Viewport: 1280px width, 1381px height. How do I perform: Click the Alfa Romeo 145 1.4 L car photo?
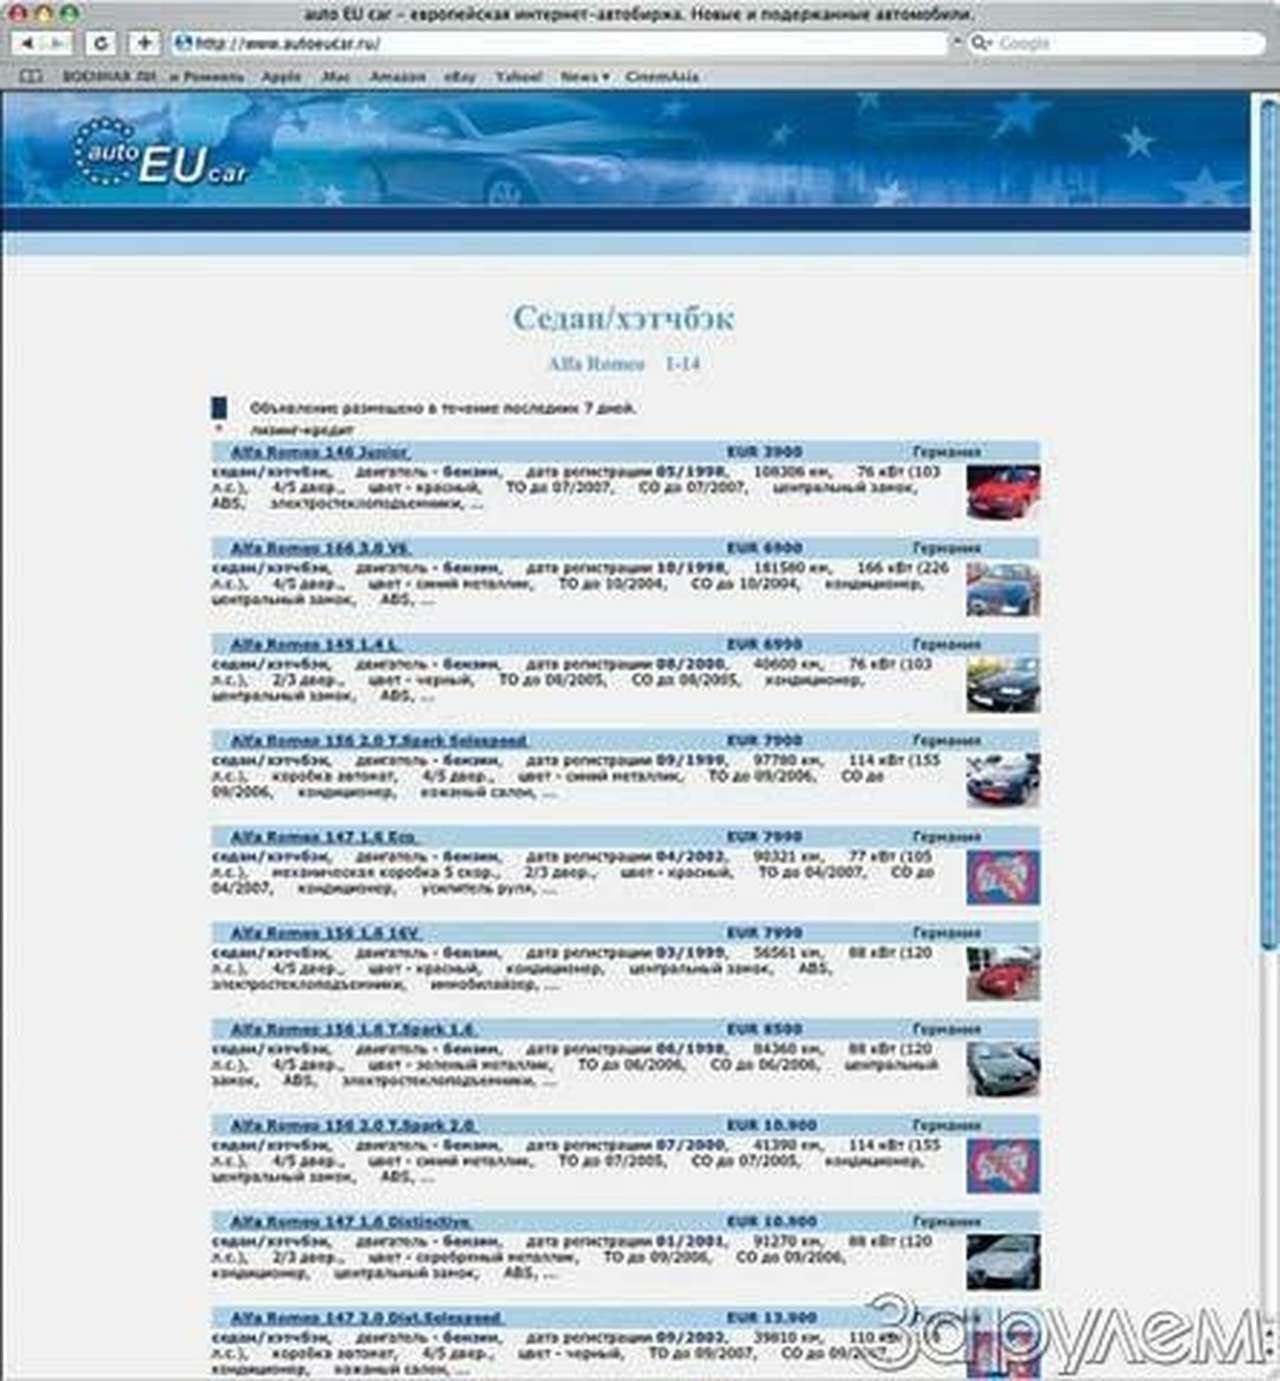click(x=1002, y=685)
